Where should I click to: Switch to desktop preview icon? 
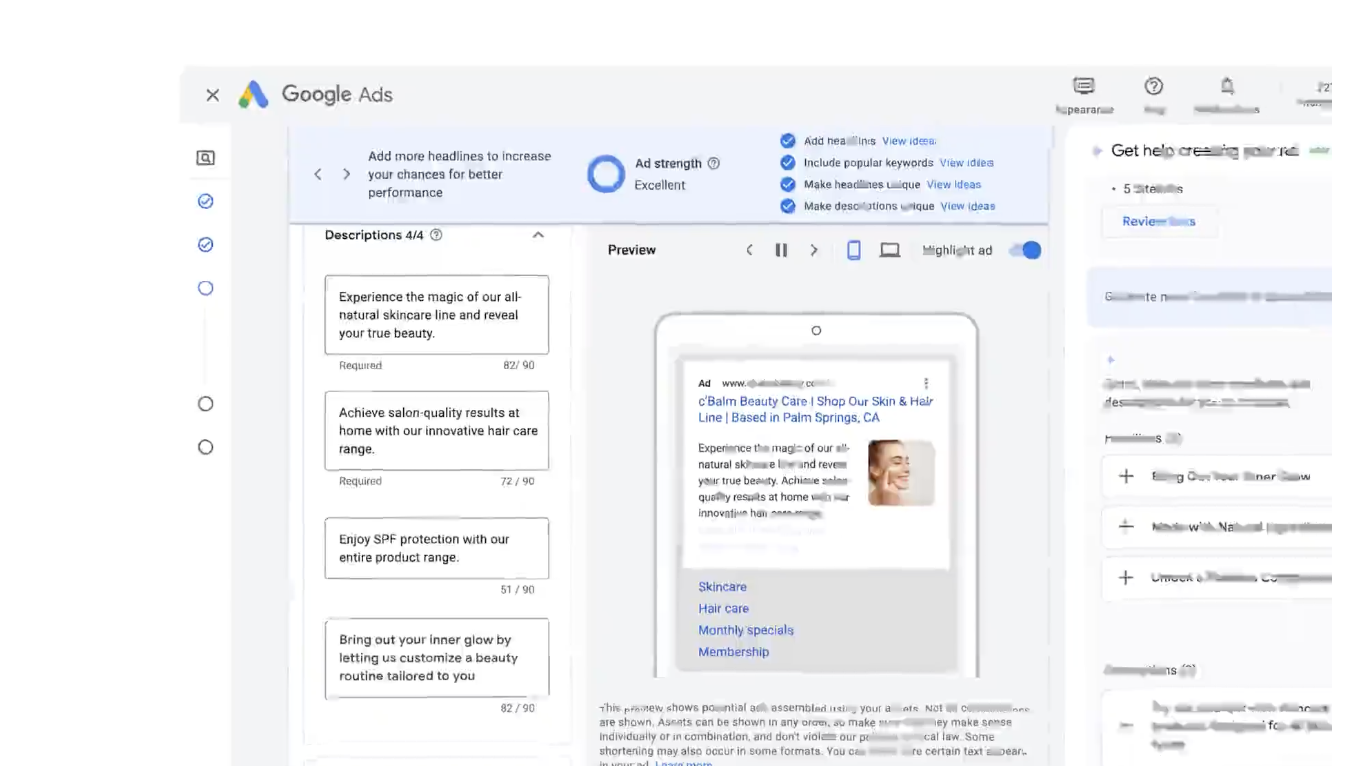[x=889, y=250]
